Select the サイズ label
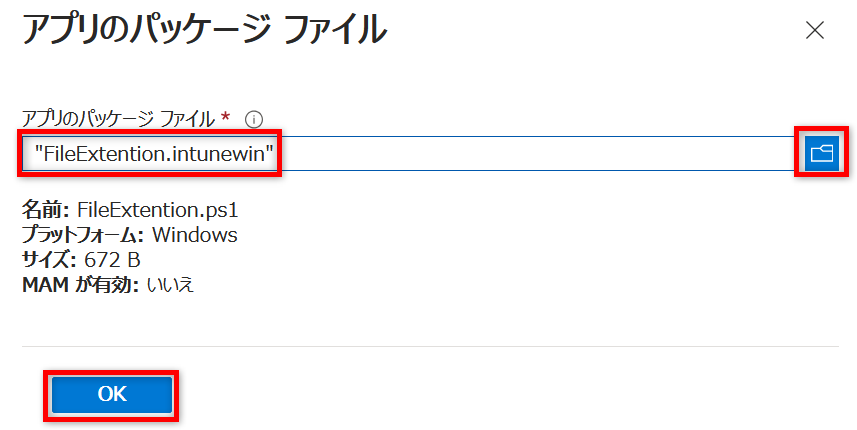The image size is (857, 430). 49,260
